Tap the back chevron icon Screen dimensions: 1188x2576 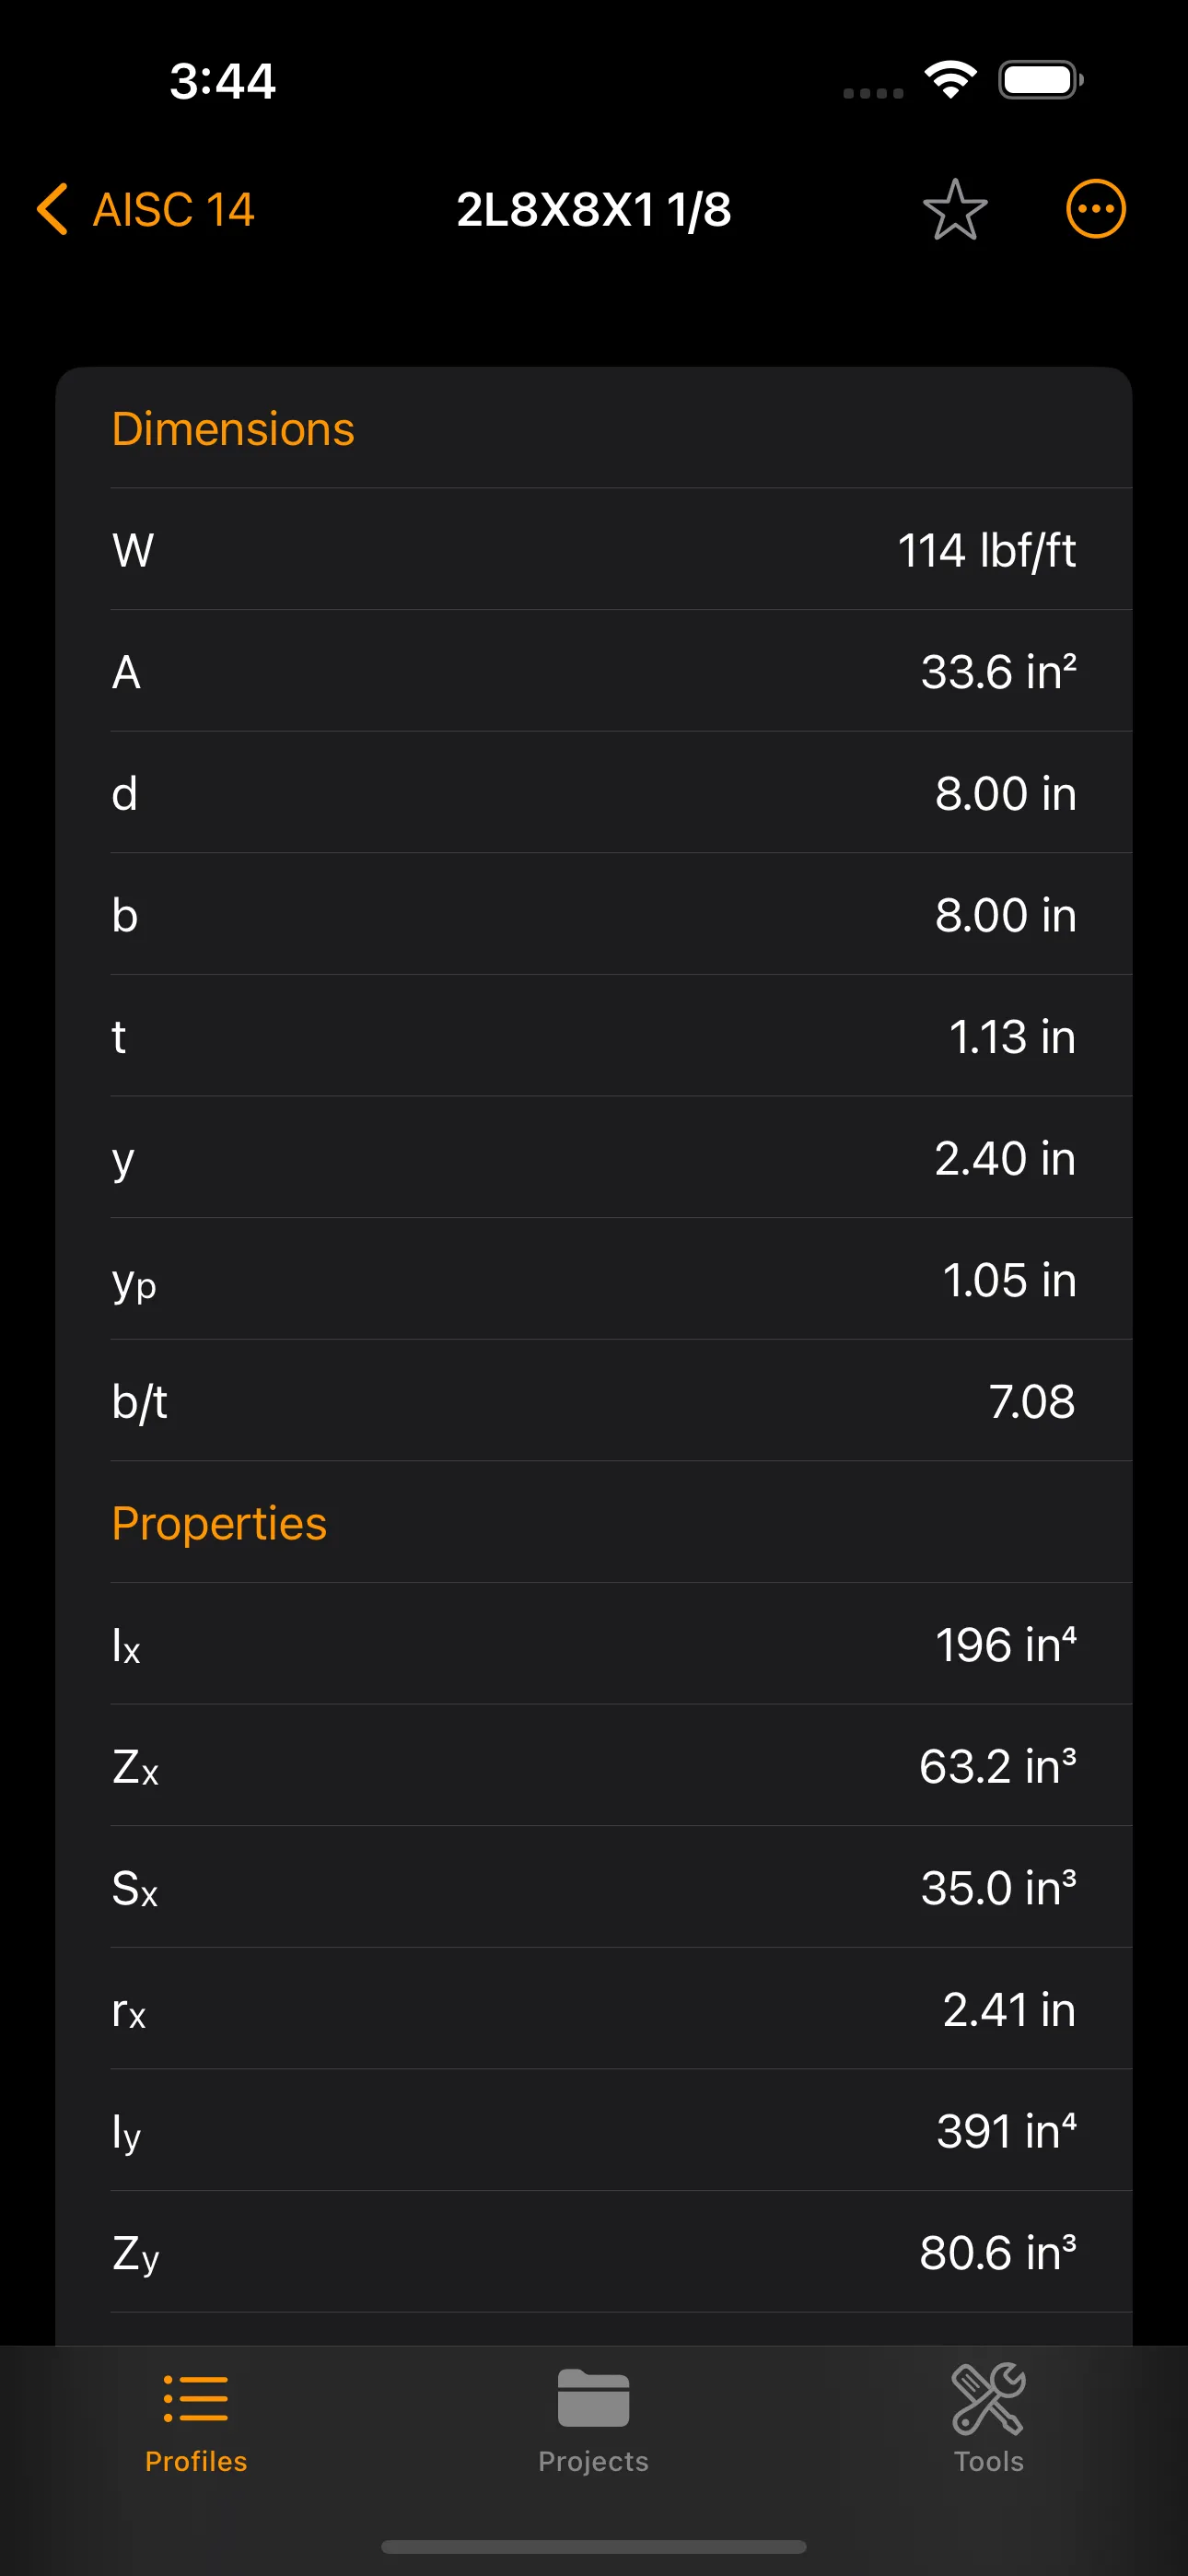[52, 209]
